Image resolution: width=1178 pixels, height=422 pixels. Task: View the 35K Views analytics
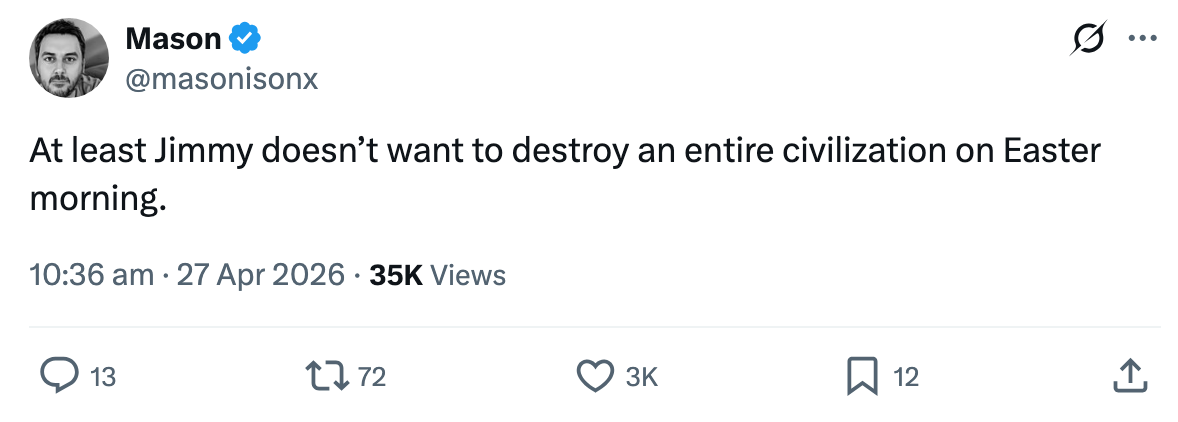click(x=437, y=275)
